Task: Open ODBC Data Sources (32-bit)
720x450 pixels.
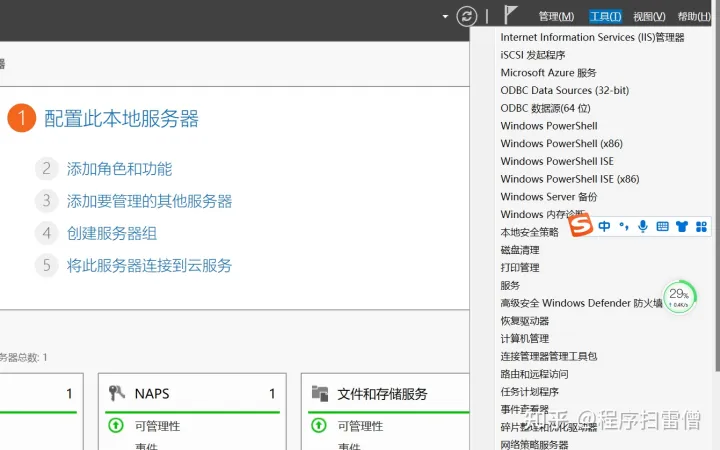Action: [564, 90]
